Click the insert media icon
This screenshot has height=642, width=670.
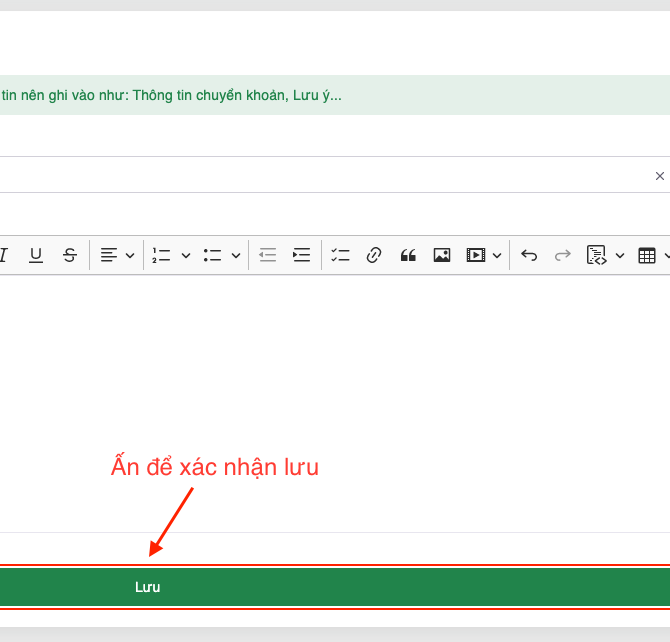tap(475, 255)
